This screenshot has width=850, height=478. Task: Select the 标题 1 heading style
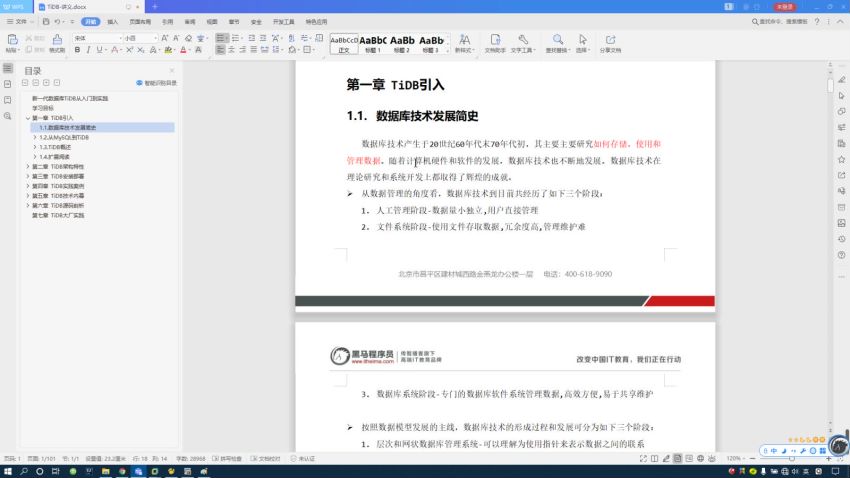(373, 43)
